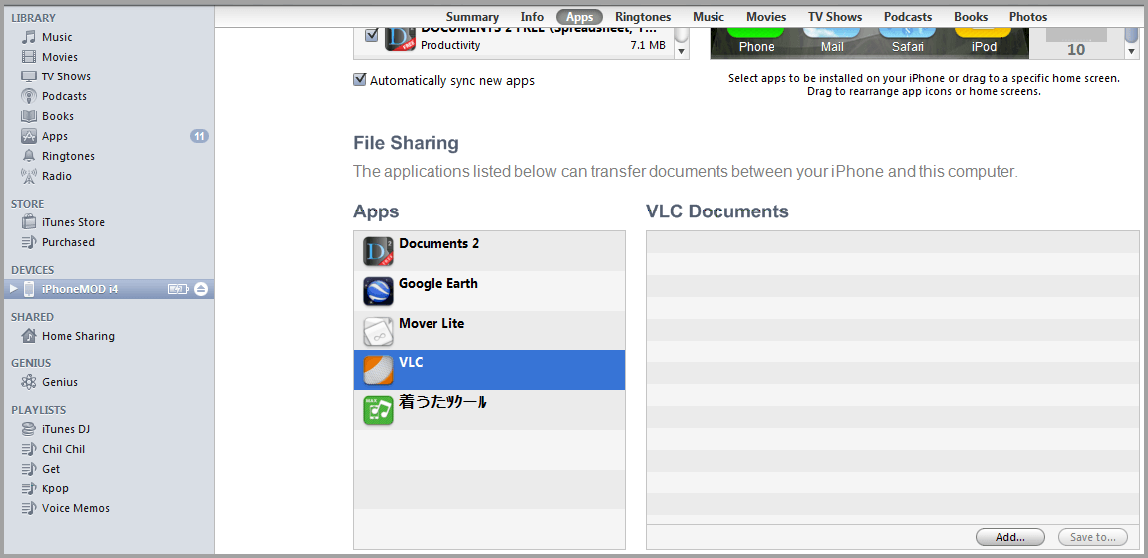1148x558 pixels.
Task: Select the Get playlist icon
Action: coord(29,469)
